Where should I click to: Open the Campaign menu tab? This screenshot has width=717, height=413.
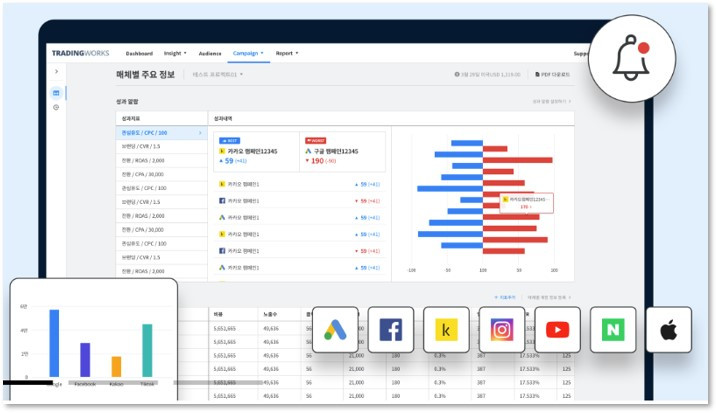248,54
